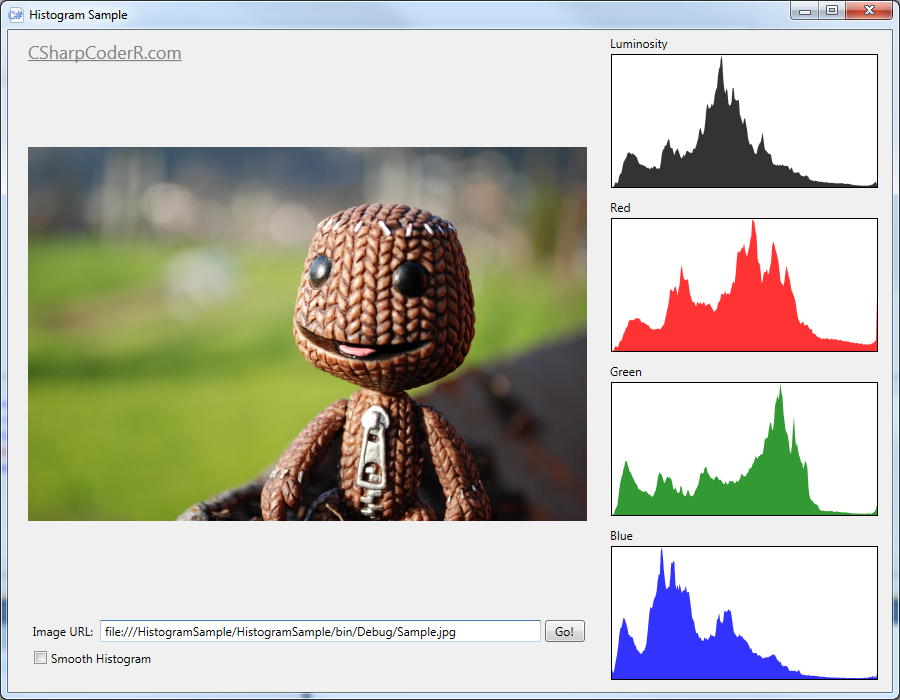
Task: Click the app icon in title bar
Action: (15, 14)
